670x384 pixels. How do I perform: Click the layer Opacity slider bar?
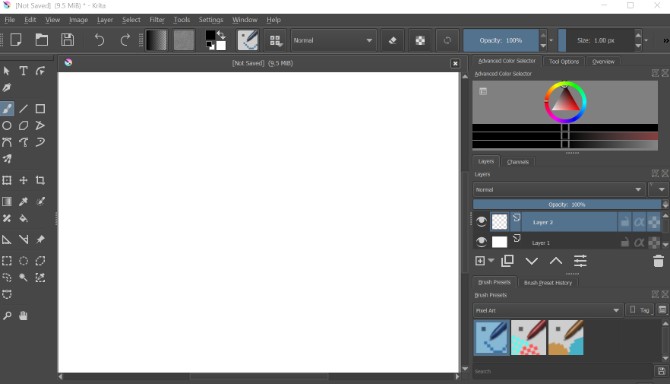(567, 205)
